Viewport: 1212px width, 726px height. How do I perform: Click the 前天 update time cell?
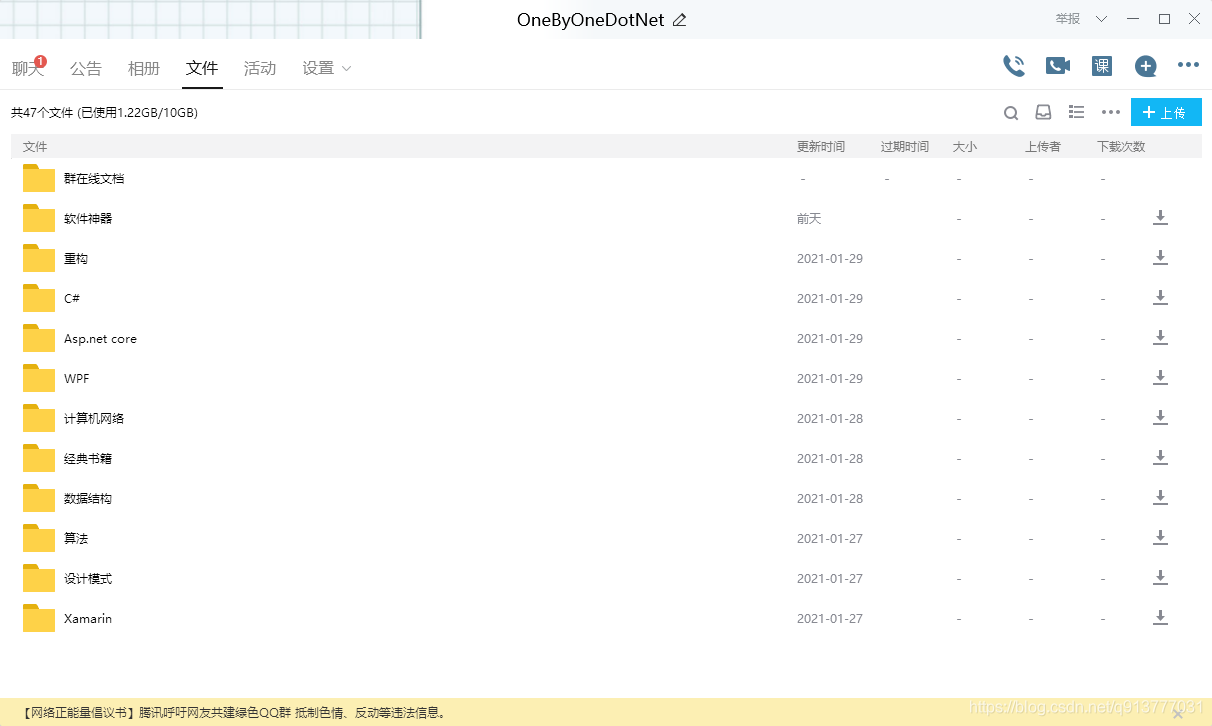[809, 218]
